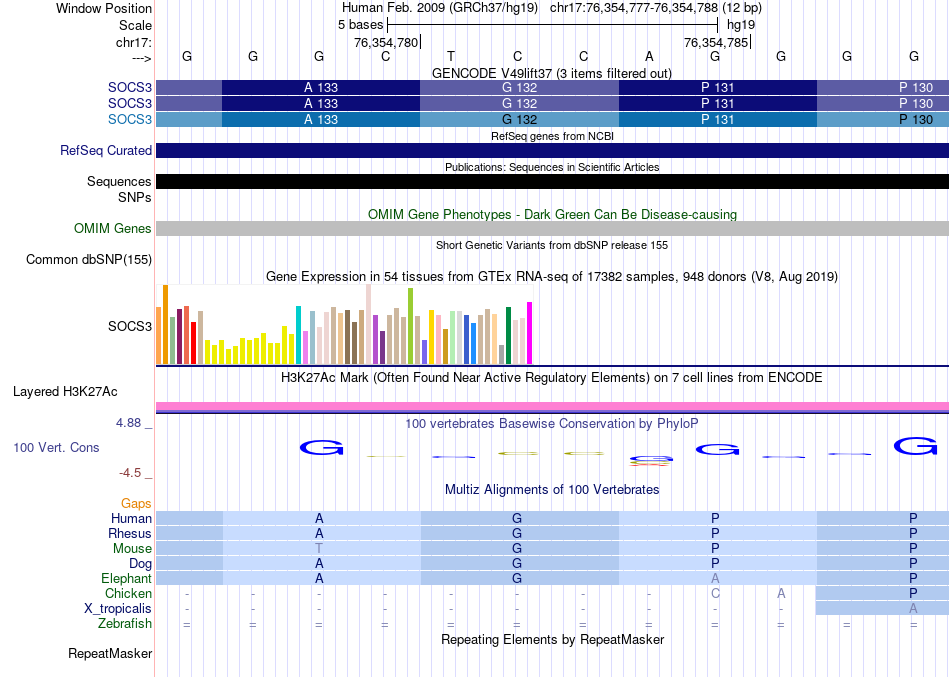This screenshot has height=677, width=950.
Task: Click the SOCS3 label beside the GTEx chart
Action: point(130,327)
